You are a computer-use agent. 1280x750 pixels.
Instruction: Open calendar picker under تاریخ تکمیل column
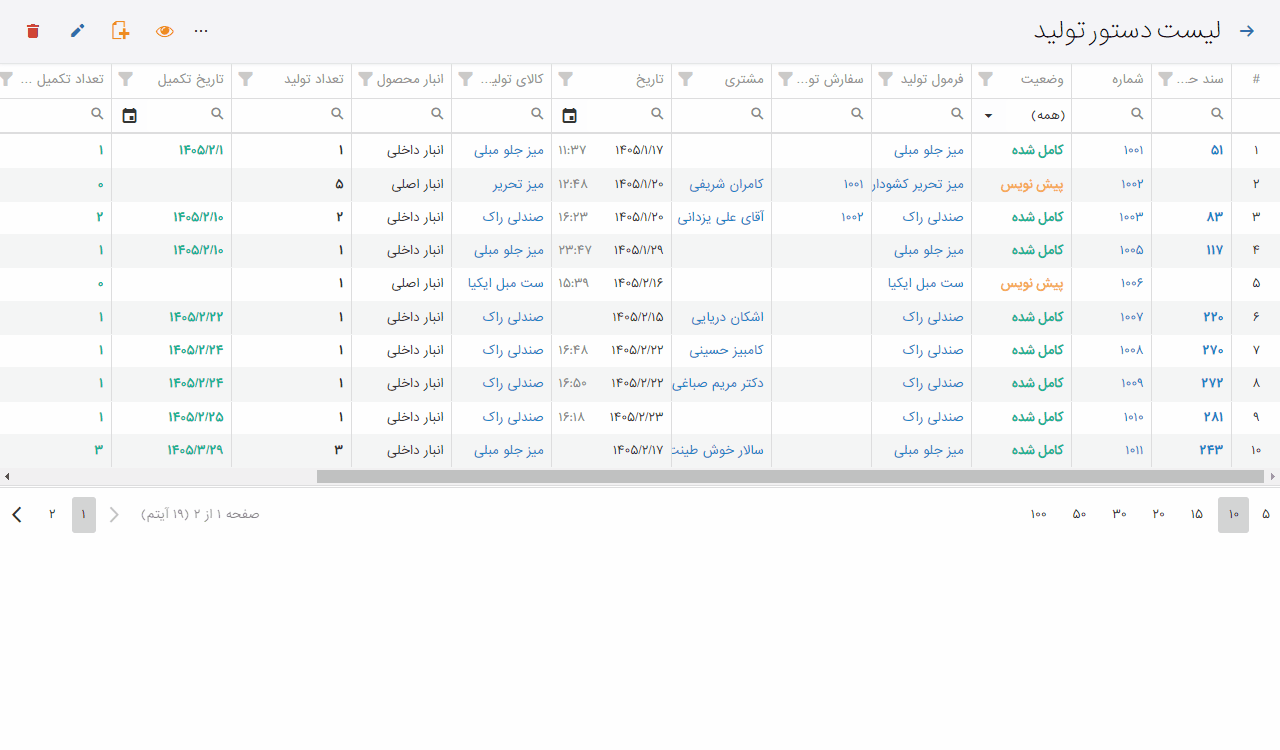(x=129, y=115)
